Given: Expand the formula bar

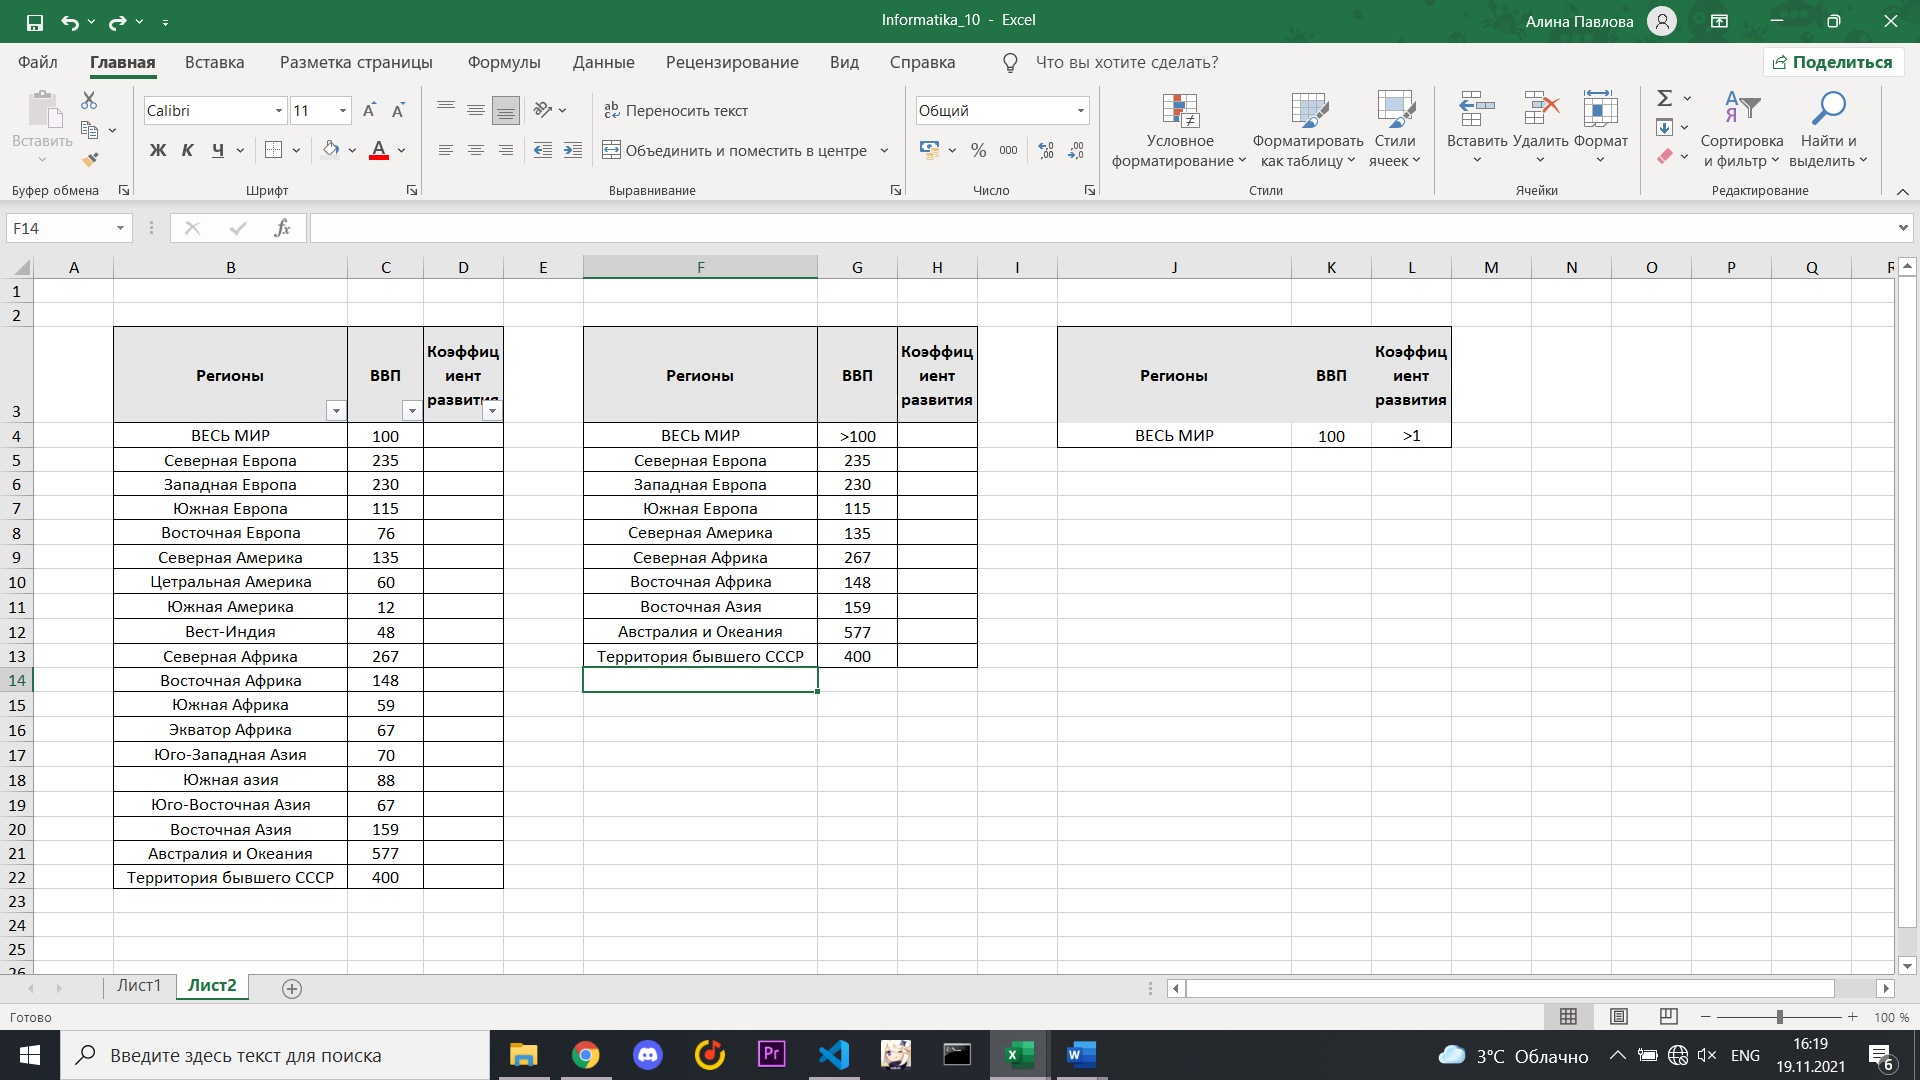Looking at the screenshot, I should point(1902,228).
